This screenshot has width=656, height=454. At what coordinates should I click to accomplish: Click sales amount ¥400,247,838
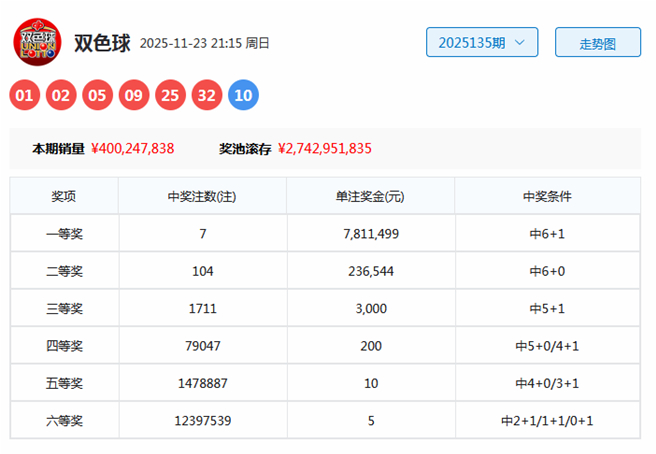[133, 149]
